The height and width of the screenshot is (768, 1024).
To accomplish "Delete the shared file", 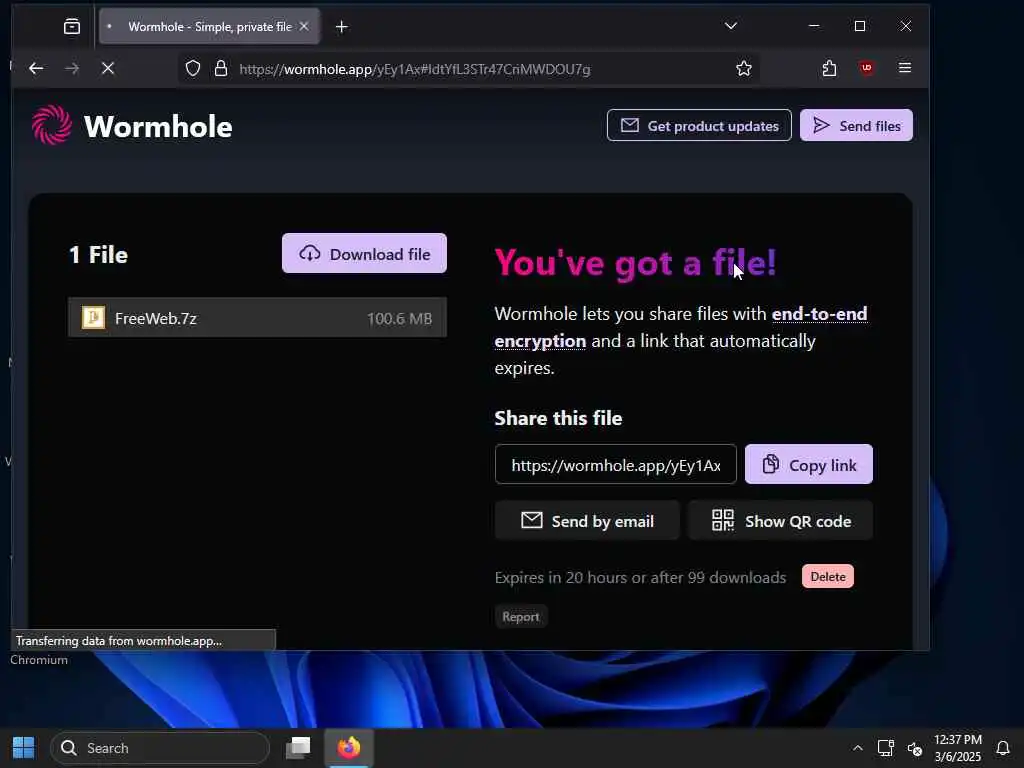I will point(827,577).
